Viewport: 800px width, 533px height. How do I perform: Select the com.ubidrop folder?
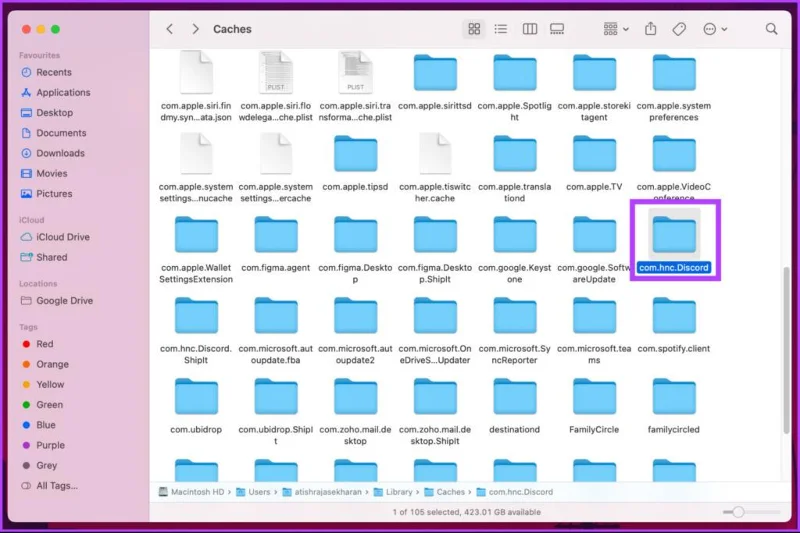(196, 405)
